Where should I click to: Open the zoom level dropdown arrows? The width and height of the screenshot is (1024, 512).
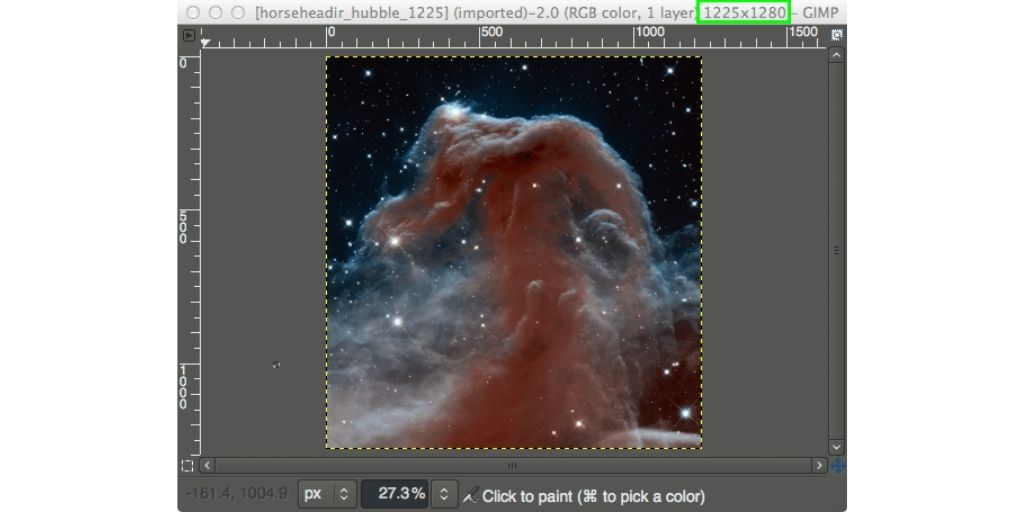tap(444, 494)
